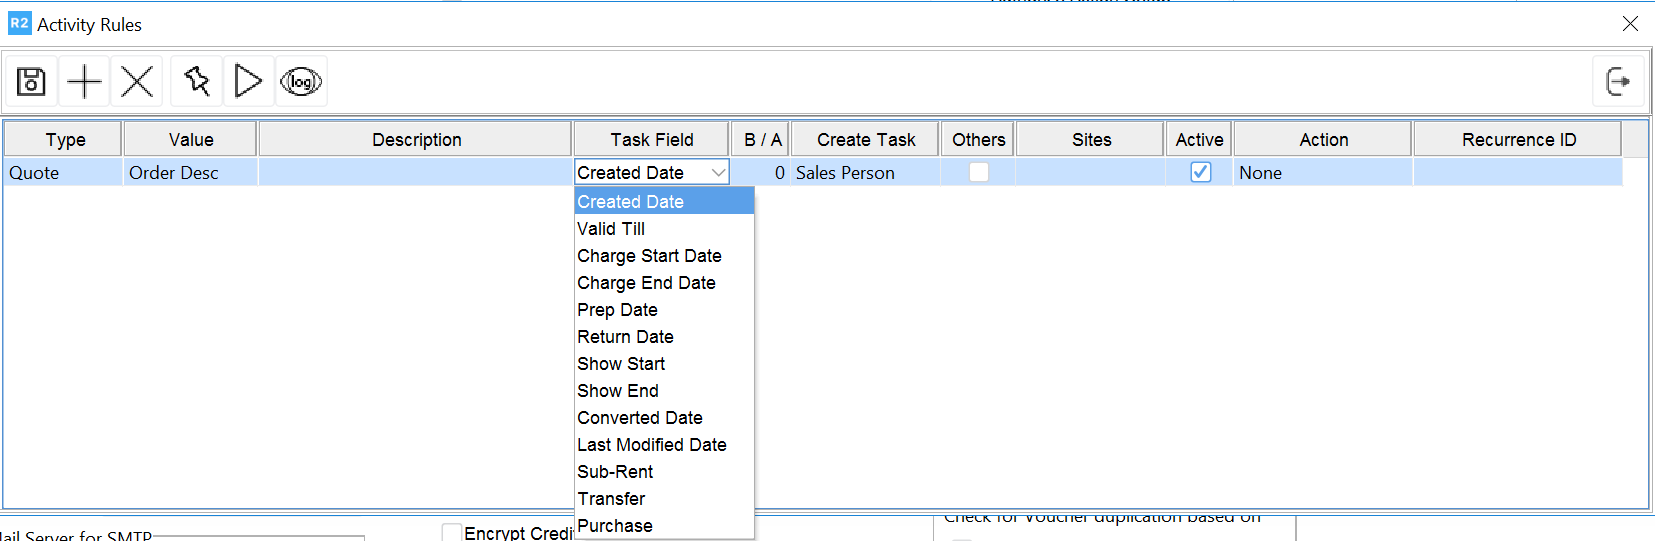Click the Recurrence ID column header
Screen dimensions: 1655x541
click(1518, 140)
